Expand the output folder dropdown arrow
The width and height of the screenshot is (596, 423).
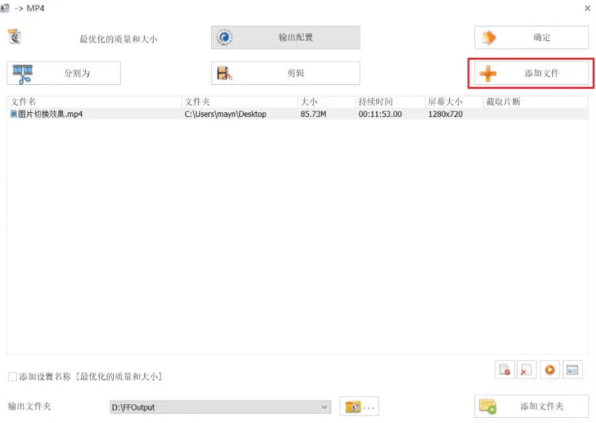(324, 407)
